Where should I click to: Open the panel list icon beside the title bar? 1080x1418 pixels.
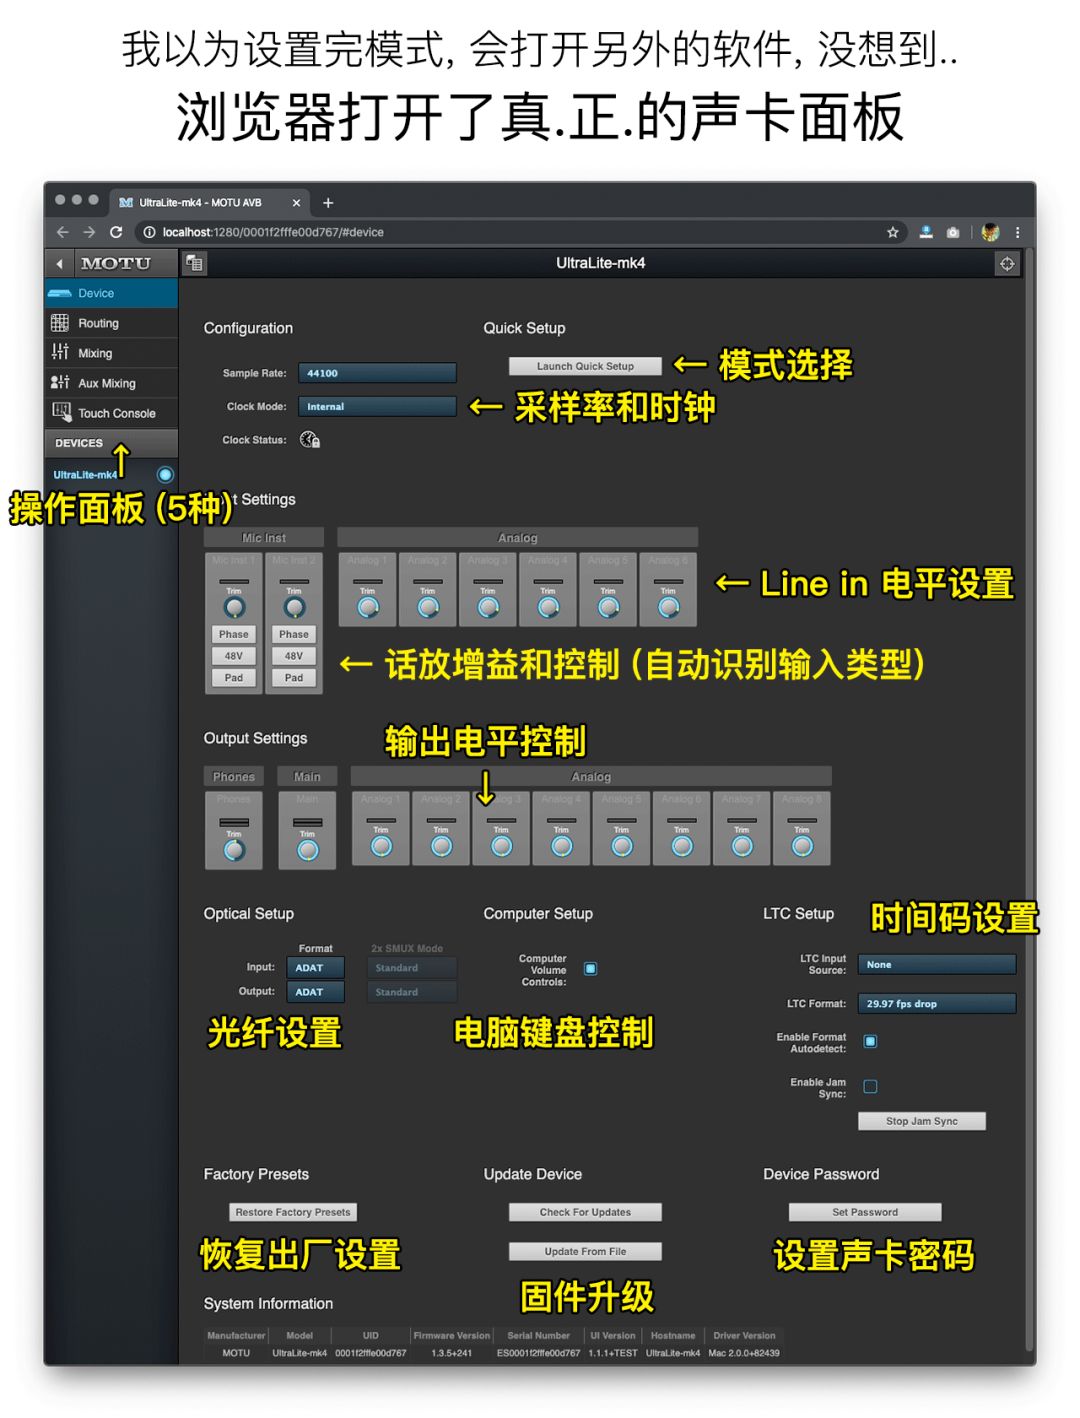(x=194, y=263)
